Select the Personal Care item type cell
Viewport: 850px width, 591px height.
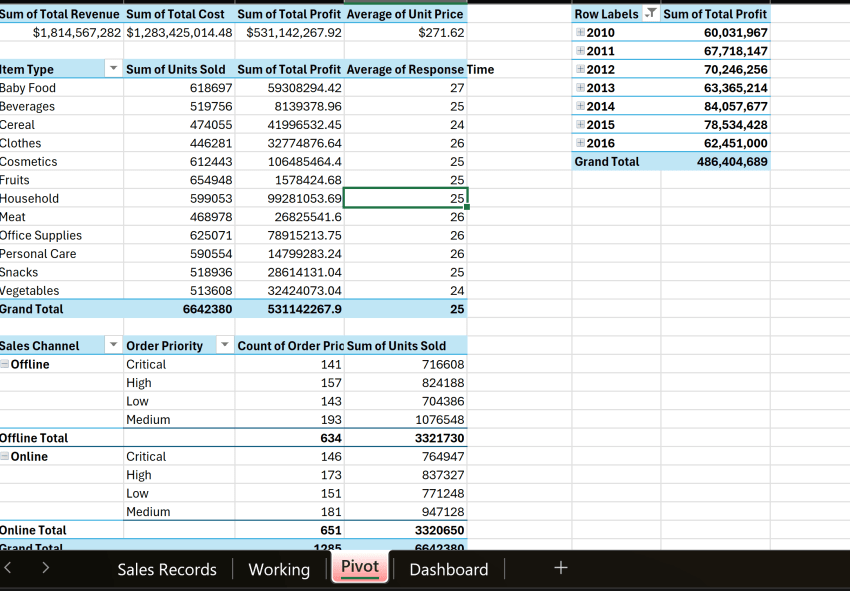pos(61,254)
